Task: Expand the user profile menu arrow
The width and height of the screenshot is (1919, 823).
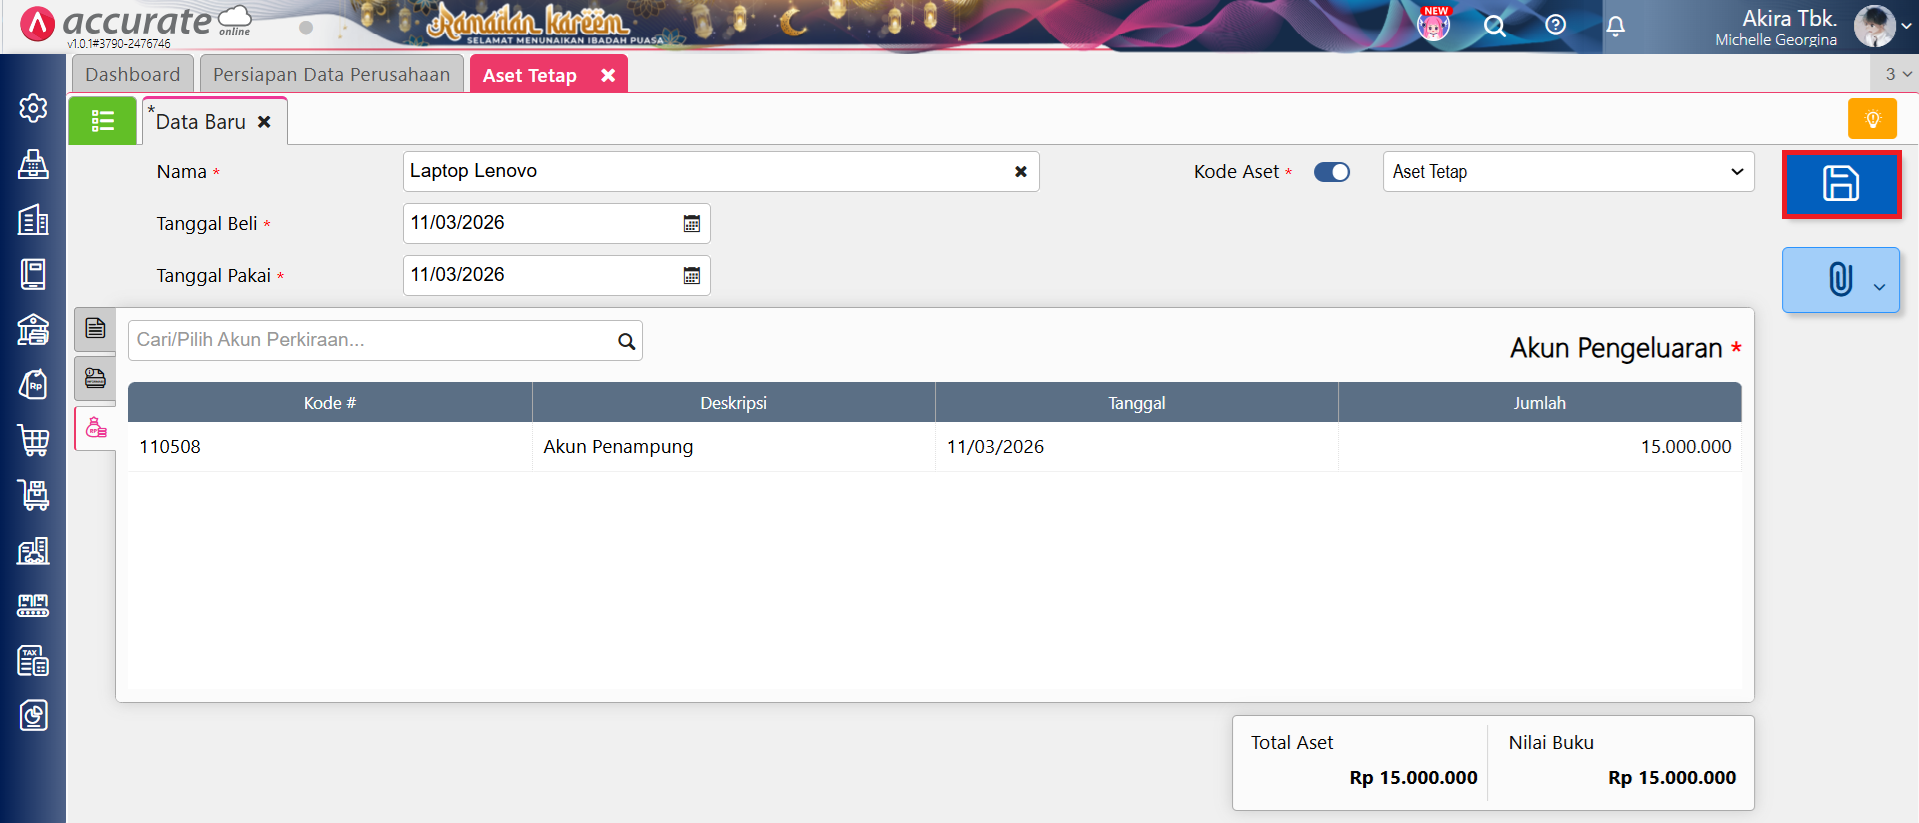Action: pos(1906,26)
